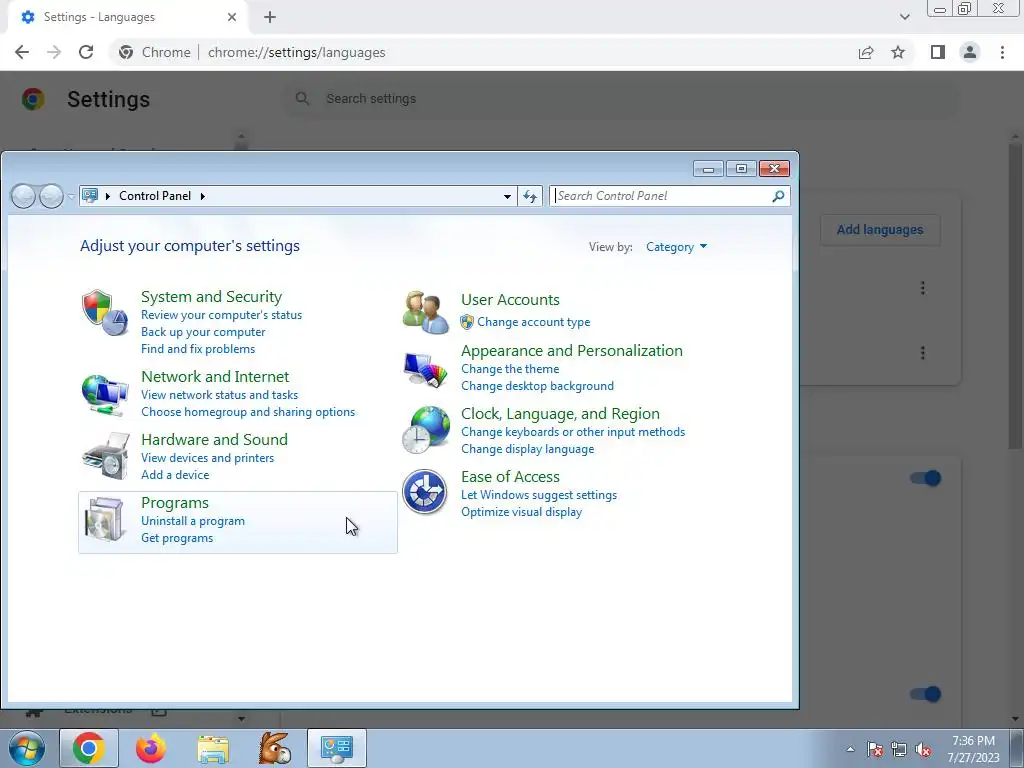Open lower language three-dot menu in Chrome
This screenshot has height=768, width=1024.
click(923, 353)
